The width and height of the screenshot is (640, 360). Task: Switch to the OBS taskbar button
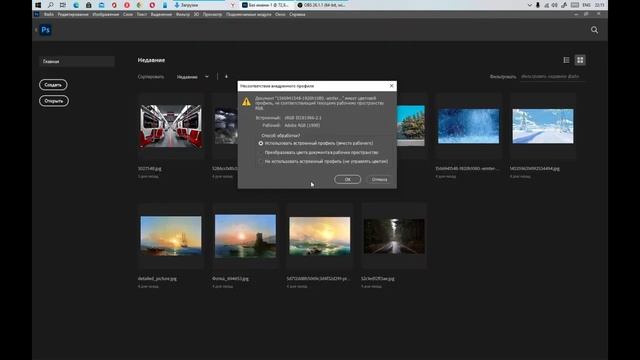pos(322,5)
